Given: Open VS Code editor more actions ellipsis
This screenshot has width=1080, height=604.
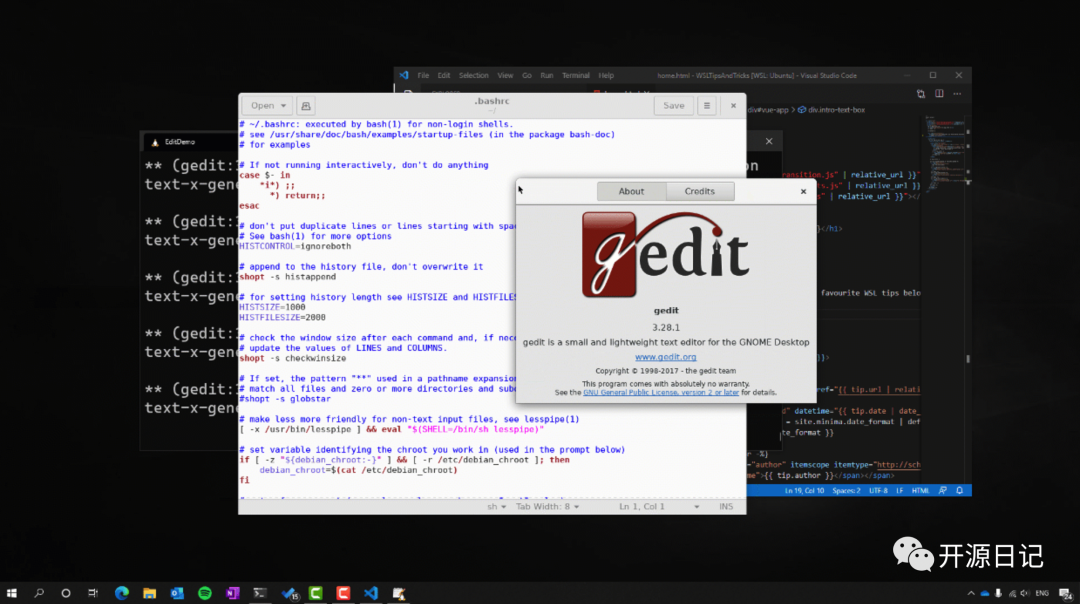Looking at the screenshot, I should (x=957, y=94).
